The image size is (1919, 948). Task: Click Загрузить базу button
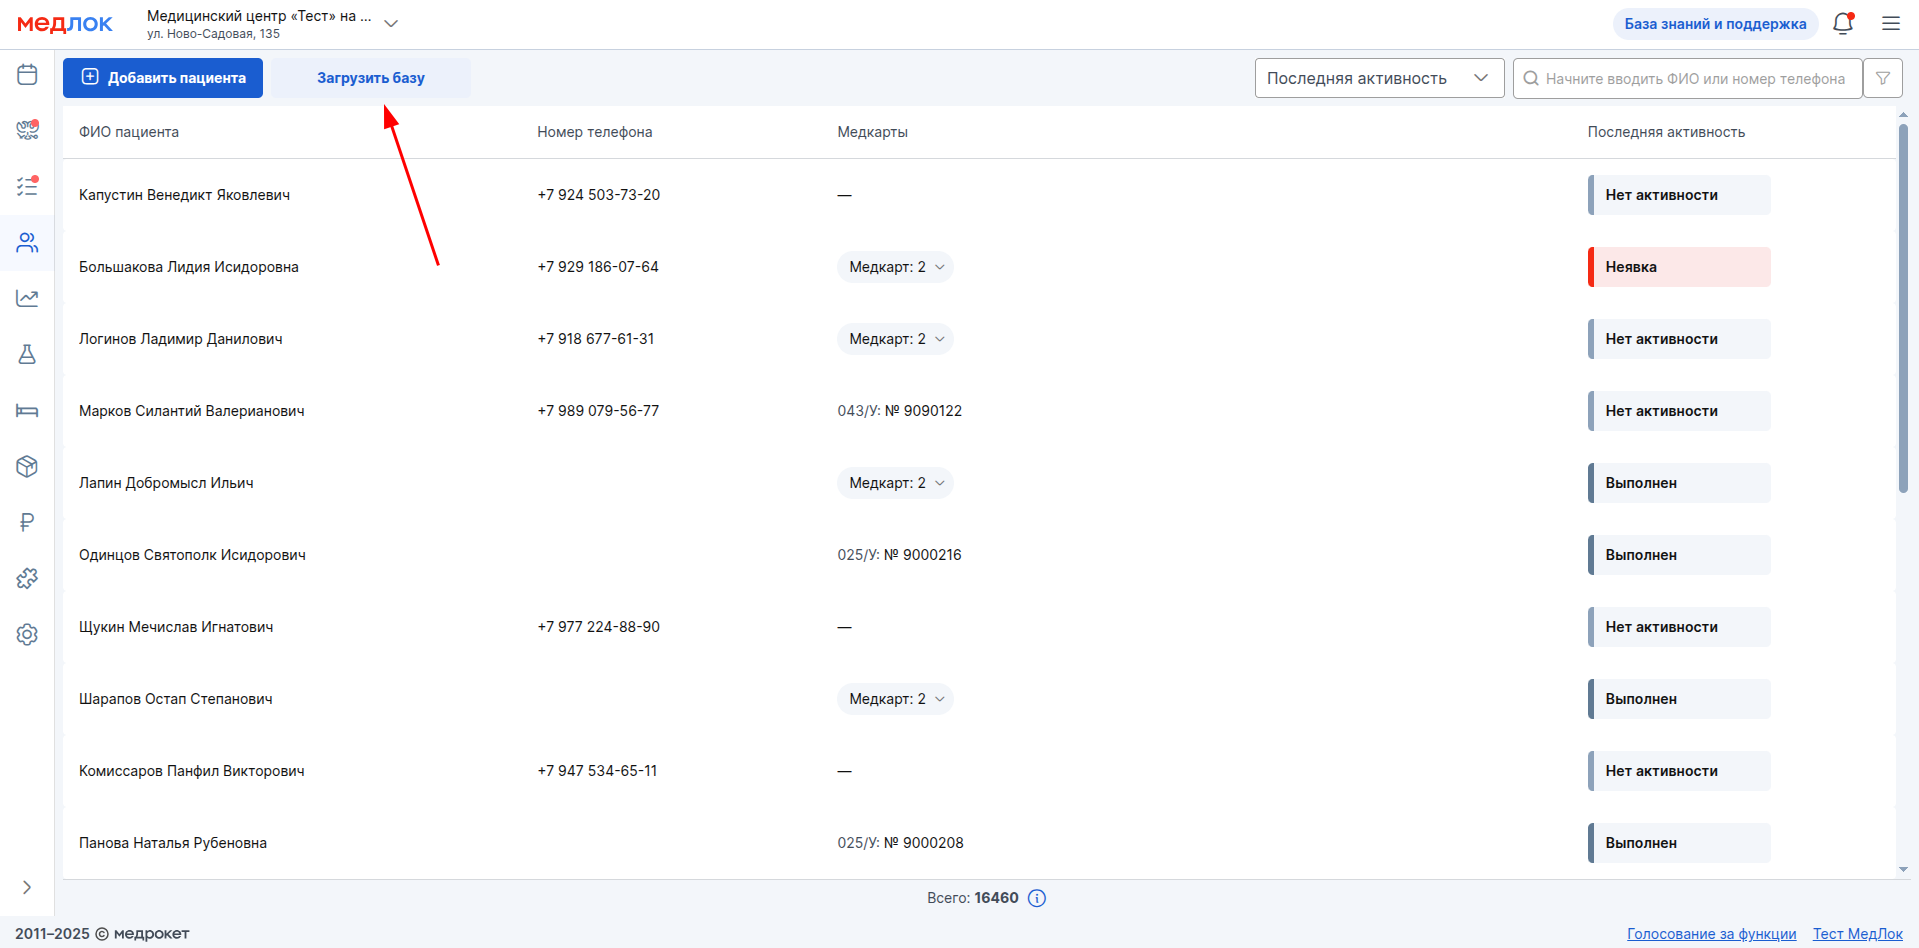click(371, 78)
